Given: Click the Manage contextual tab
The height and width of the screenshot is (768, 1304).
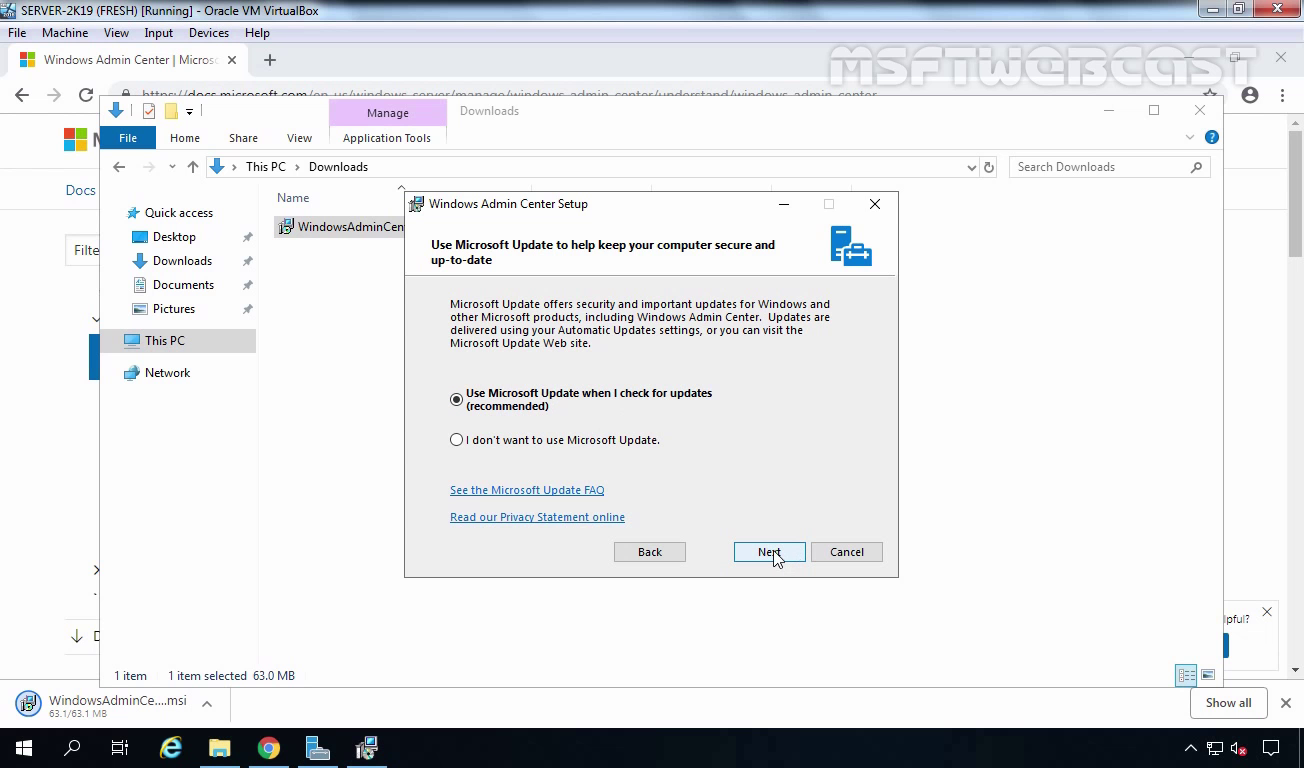Looking at the screenshot, I should [x=387, y=113].
